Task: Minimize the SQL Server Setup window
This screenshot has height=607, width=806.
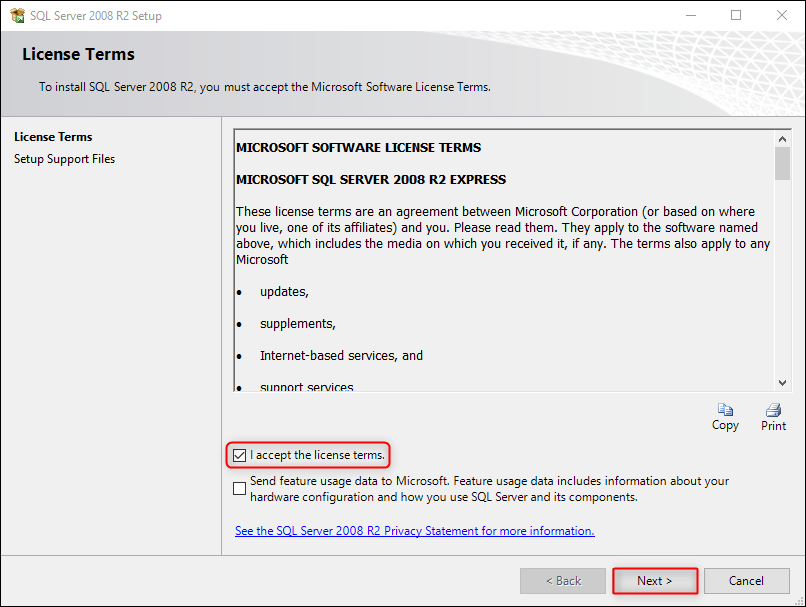Action: (691, 15)
